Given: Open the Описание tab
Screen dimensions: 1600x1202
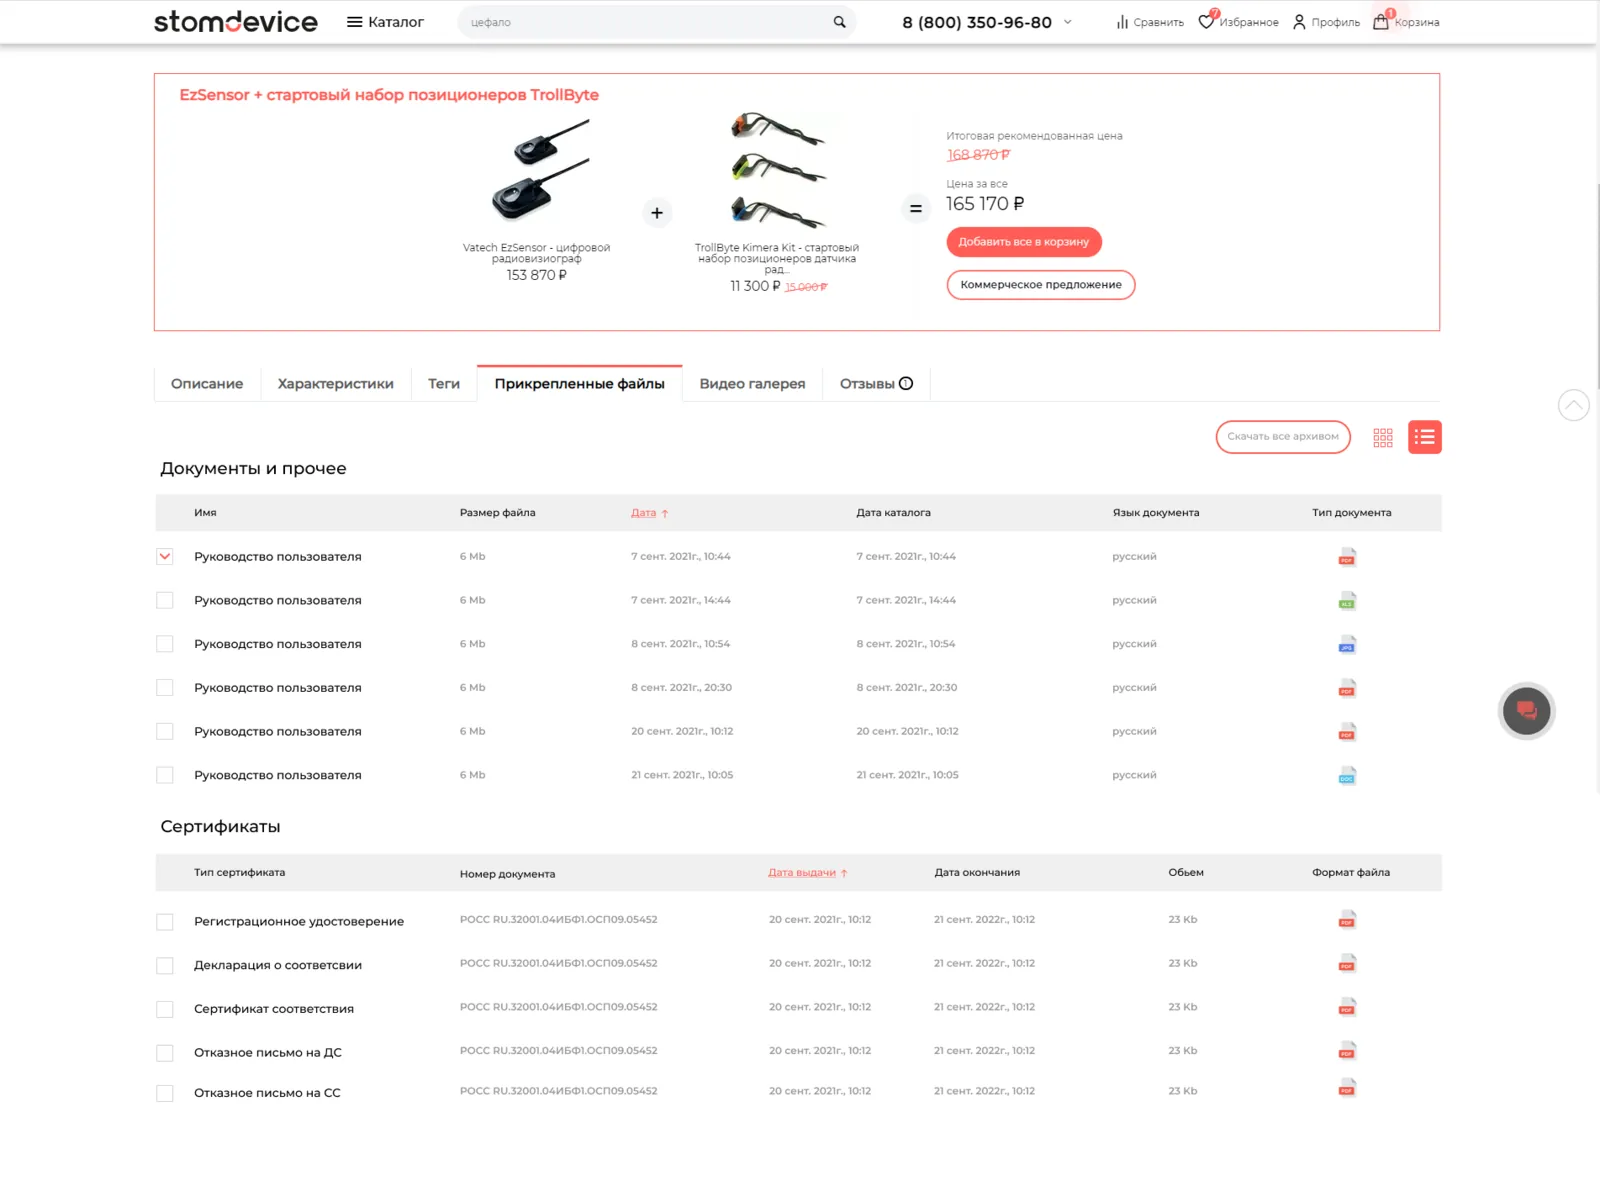Looking at the screenshot, I should (207, 384).
